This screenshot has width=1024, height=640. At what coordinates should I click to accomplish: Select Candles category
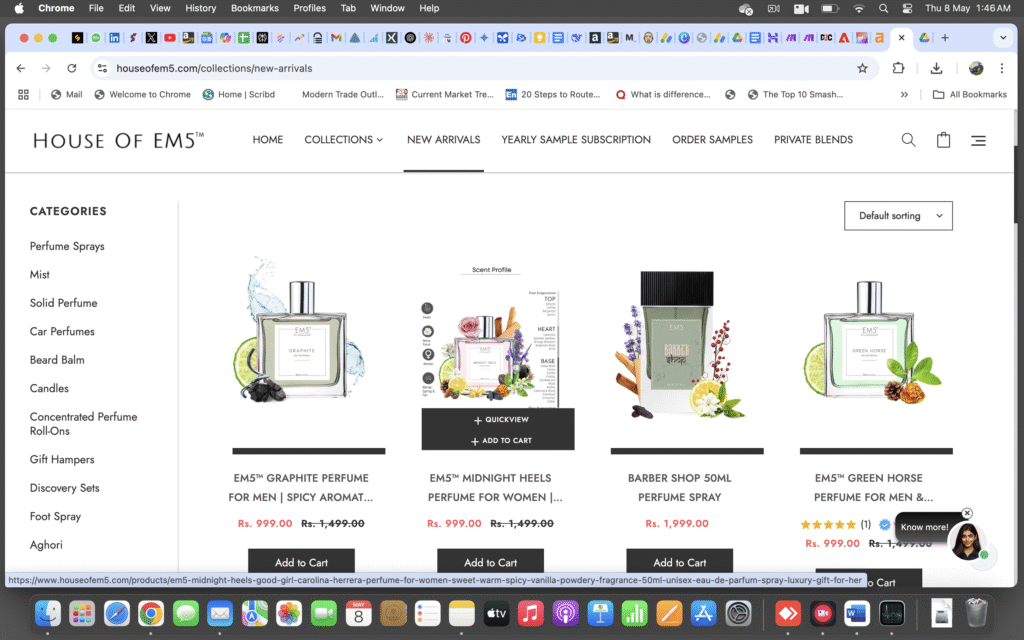click(49, 389)
